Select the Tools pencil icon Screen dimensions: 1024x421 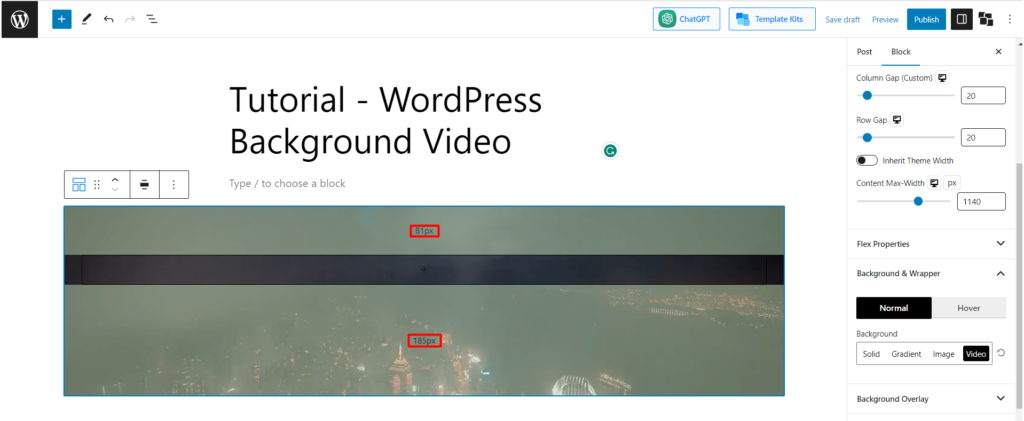[86, 19]
